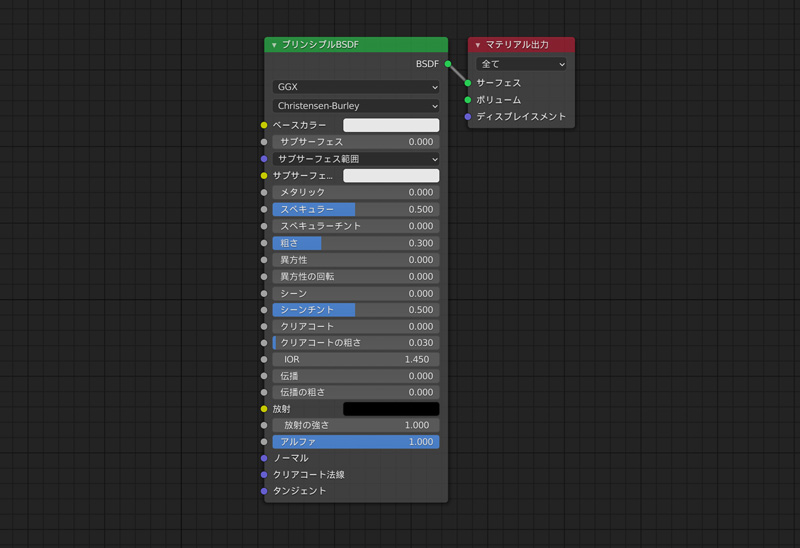This screenshot has width=800, height=548.
Task: Click the white ベースカラー color swatch
Action: pos(391,126)
